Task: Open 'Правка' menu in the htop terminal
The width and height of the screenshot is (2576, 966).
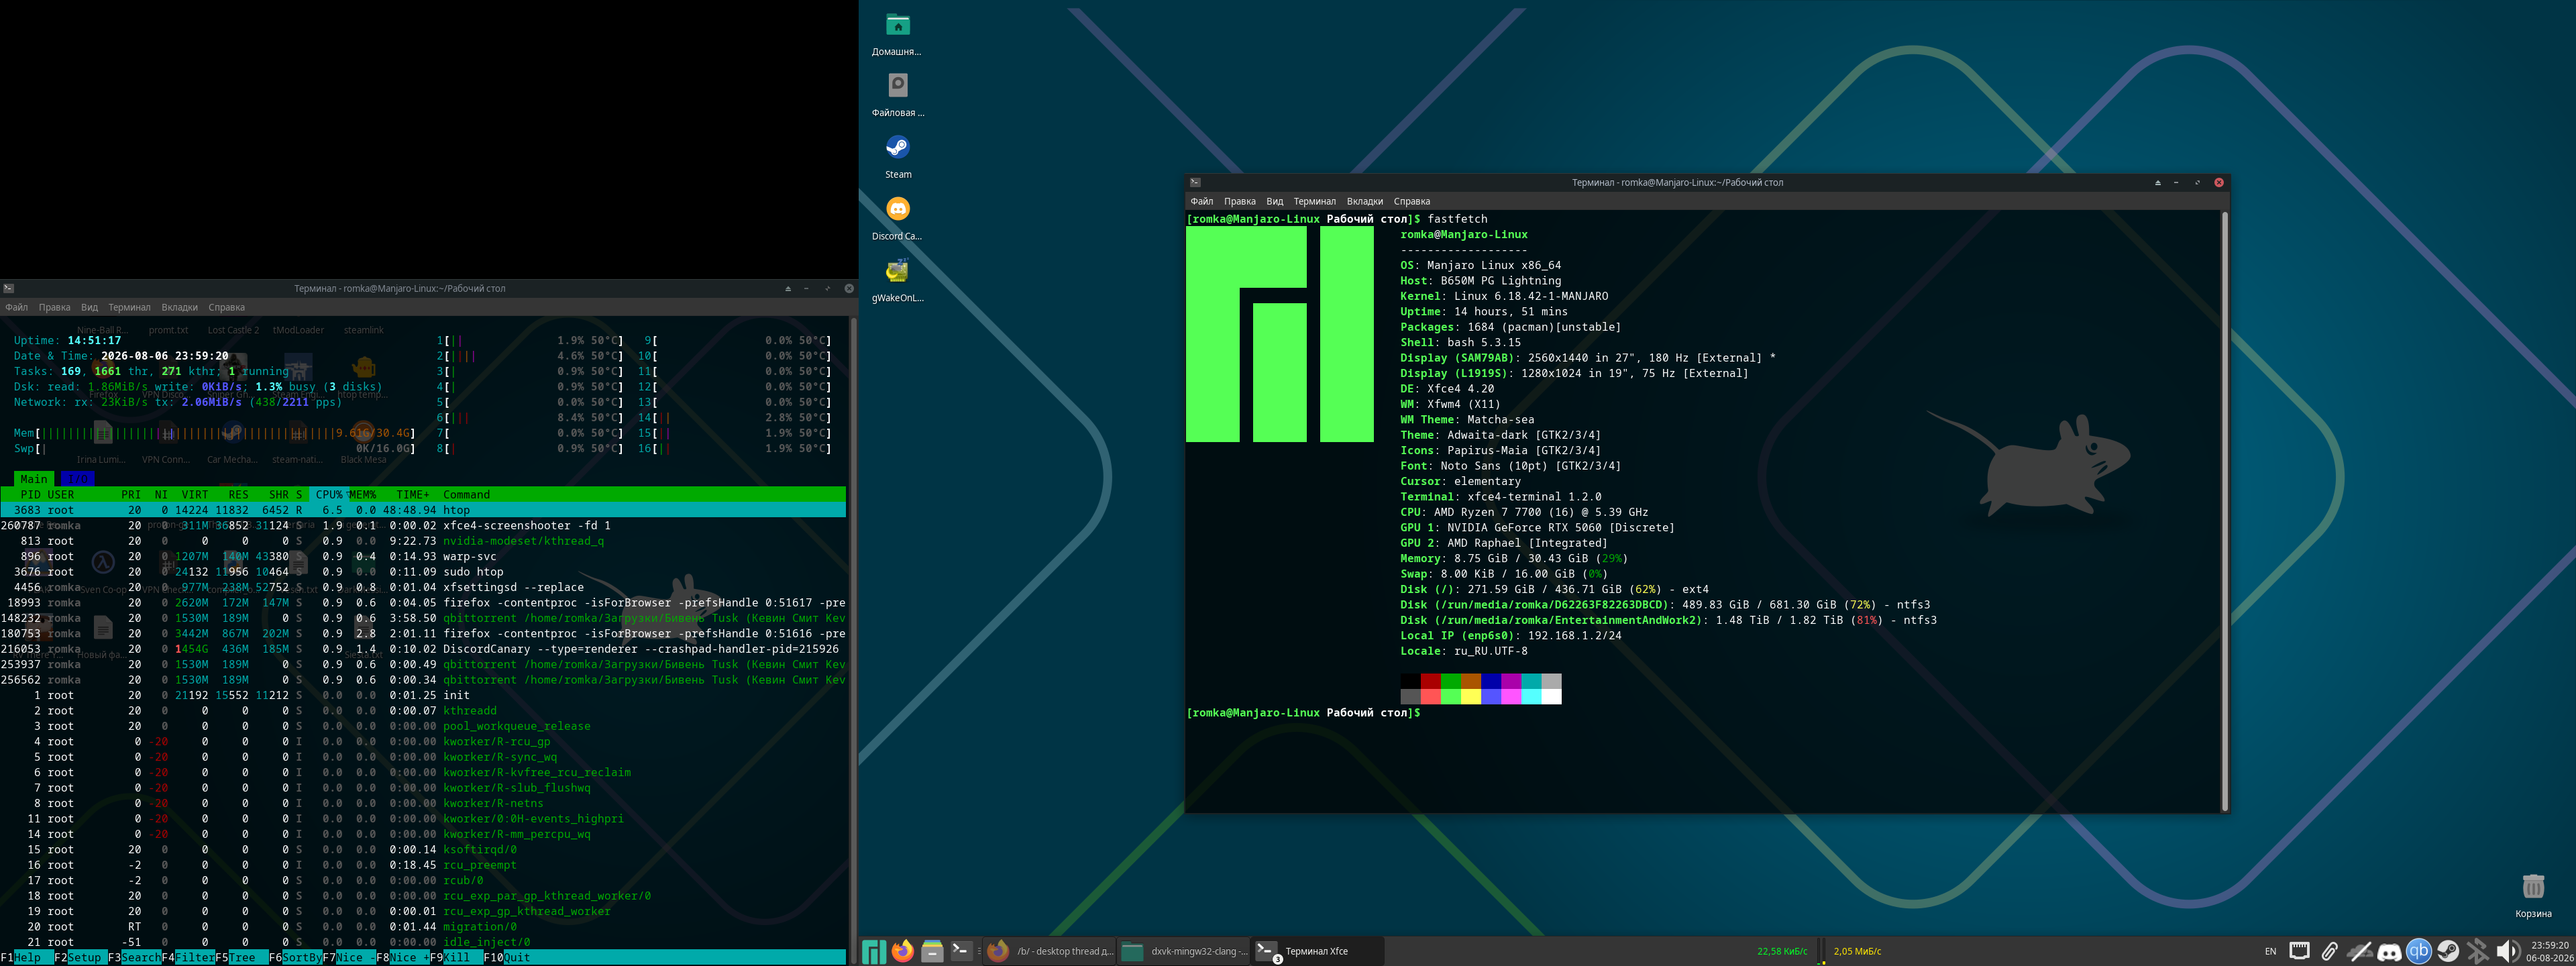Action: [54, 307]
